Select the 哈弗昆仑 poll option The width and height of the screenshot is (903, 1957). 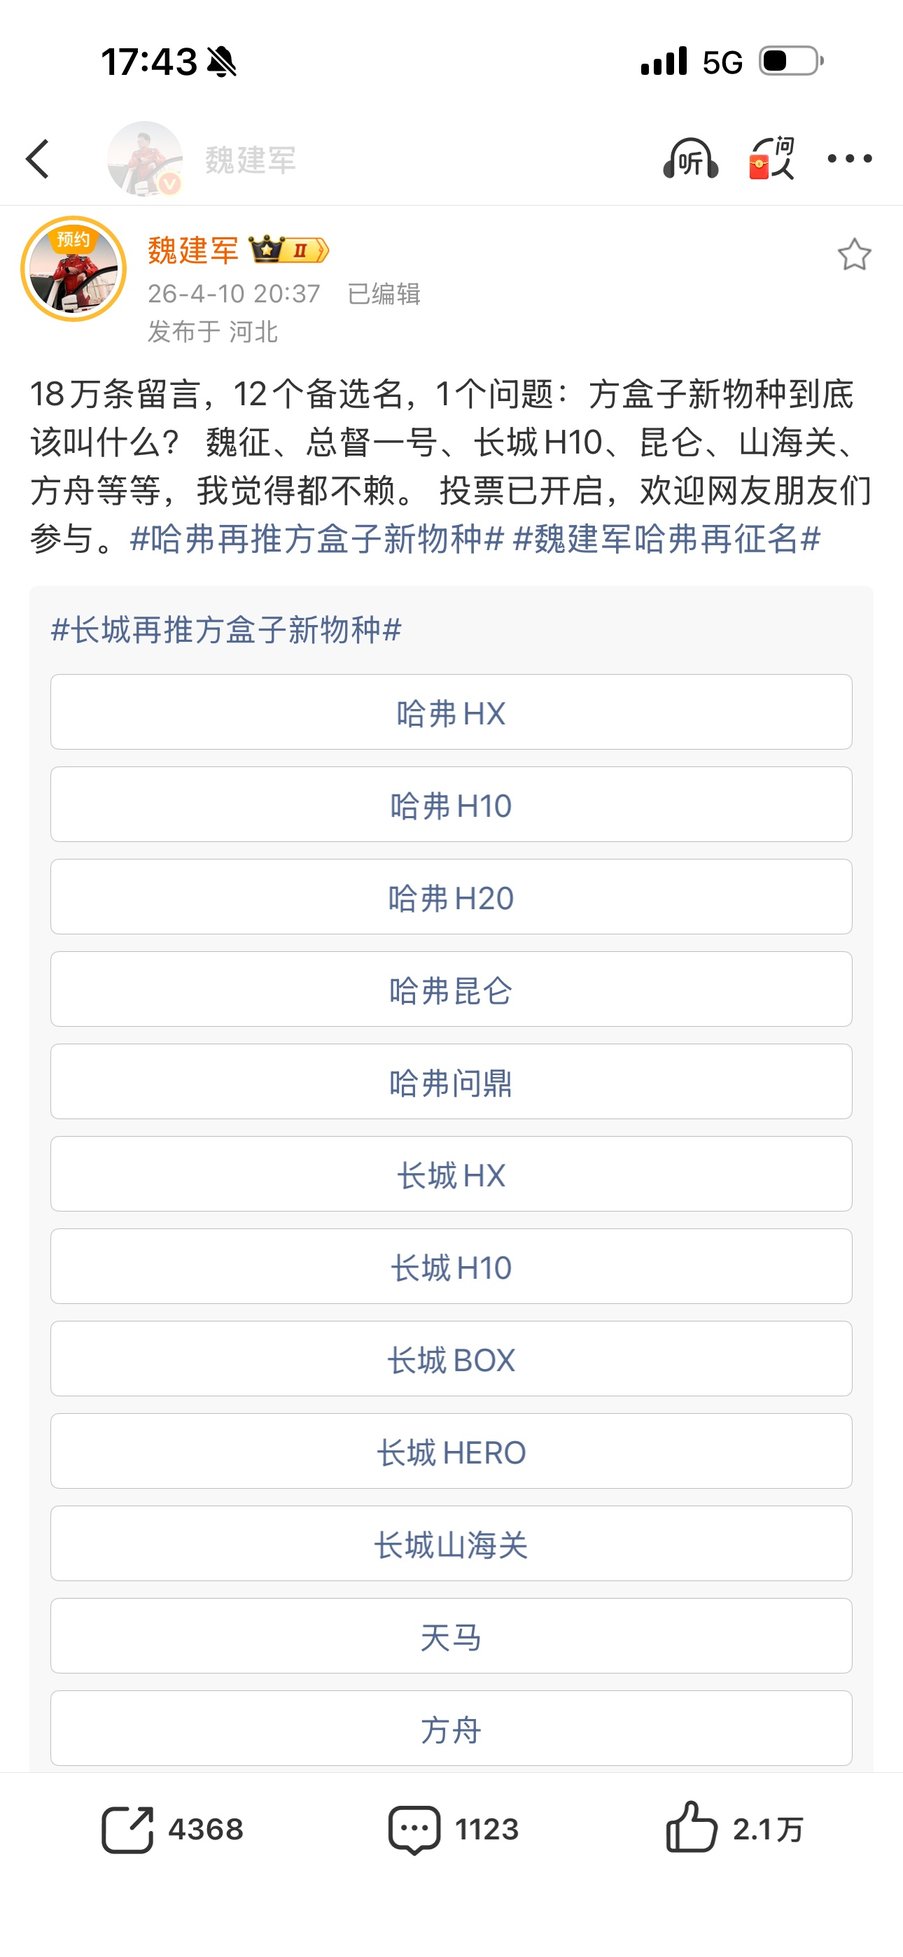click(451, 990)
